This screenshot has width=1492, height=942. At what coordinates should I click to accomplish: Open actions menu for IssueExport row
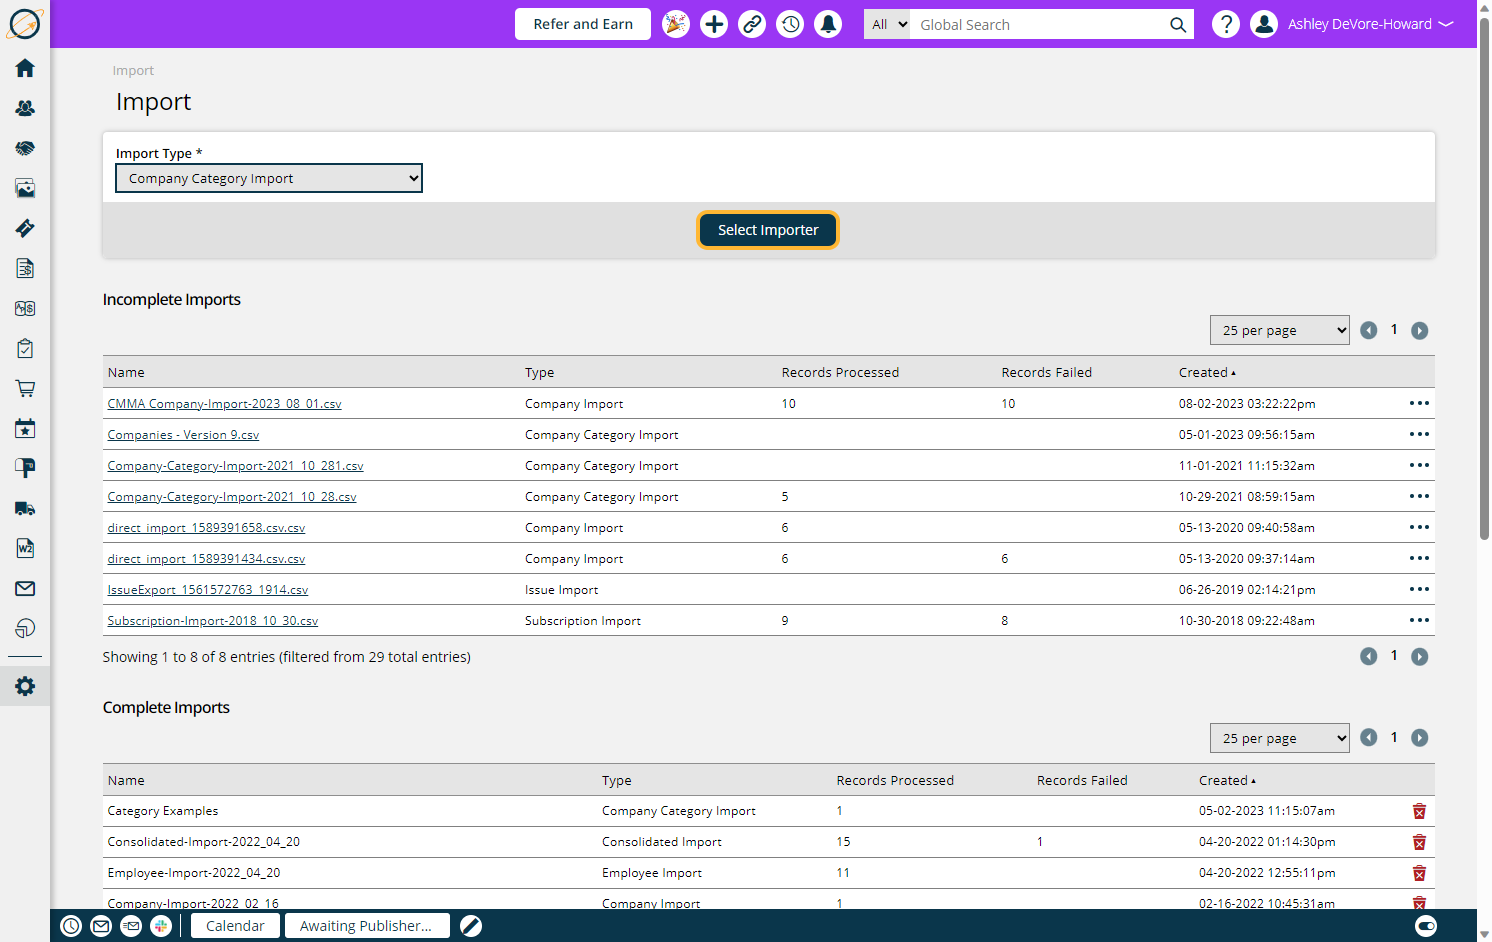click(x=1419, y=589)
